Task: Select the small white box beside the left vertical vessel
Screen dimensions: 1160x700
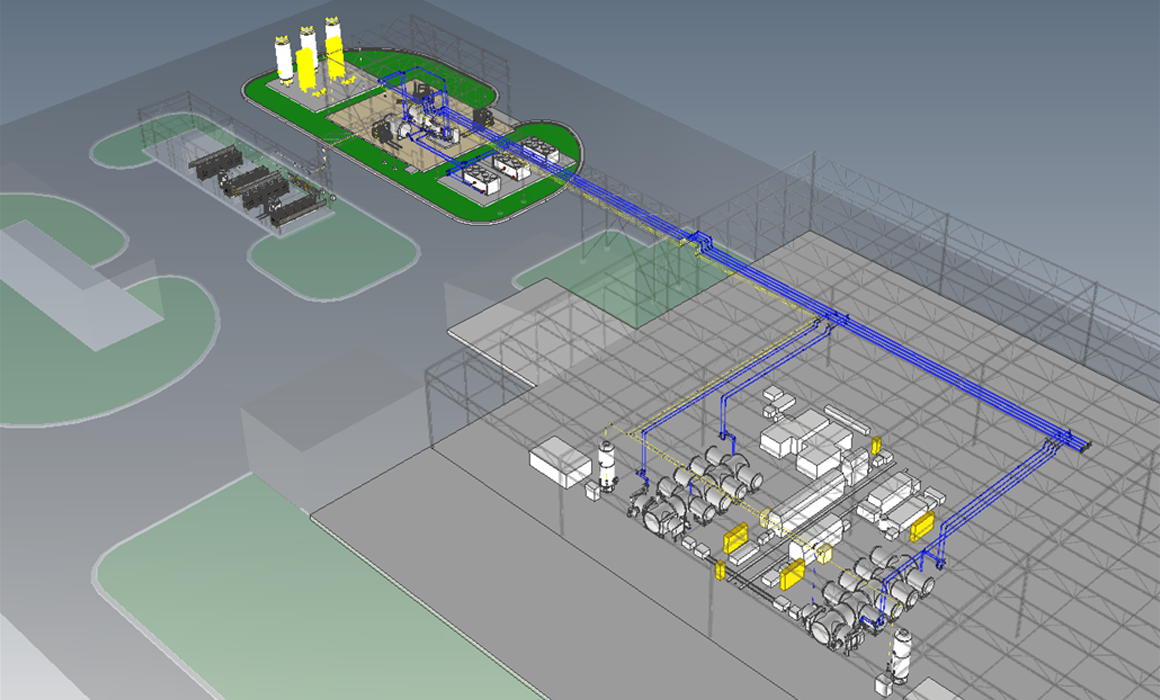Action: [593, 491]
